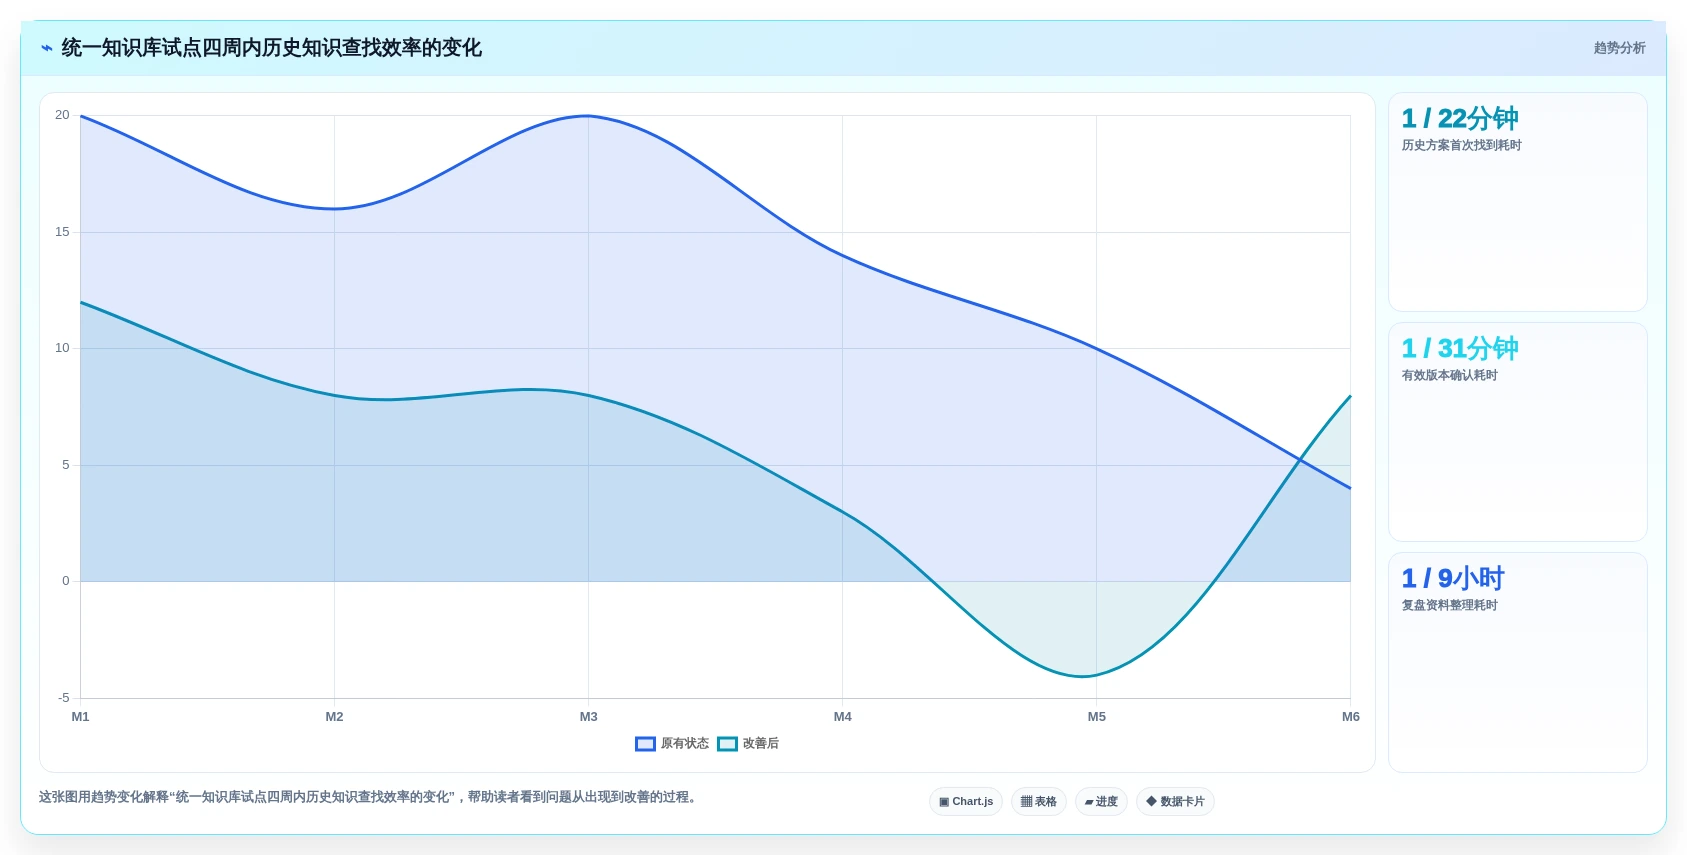This screenshot has height=855, width=1687.
Task: Toggle the 改善后 legend series
Action: click(x=748, y=744)
